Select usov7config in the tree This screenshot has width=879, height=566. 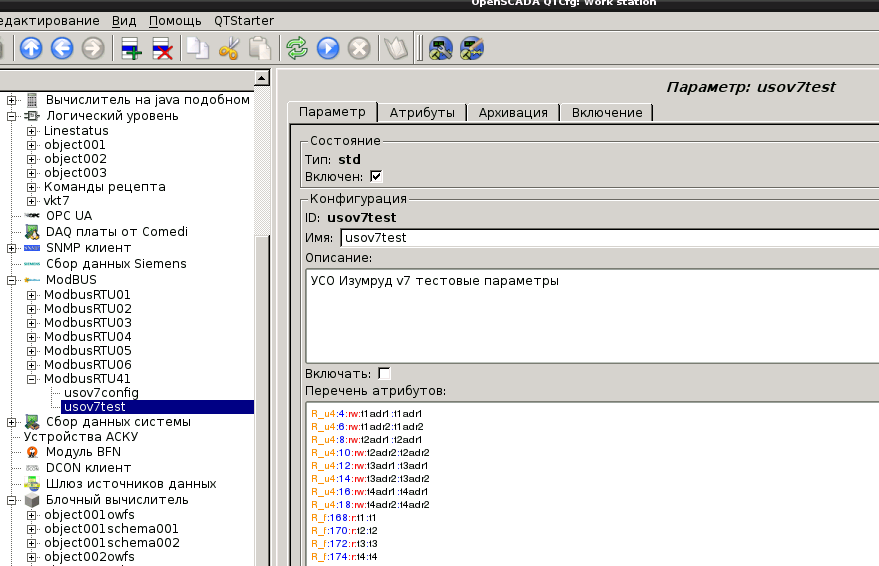(x=101, y=393)
